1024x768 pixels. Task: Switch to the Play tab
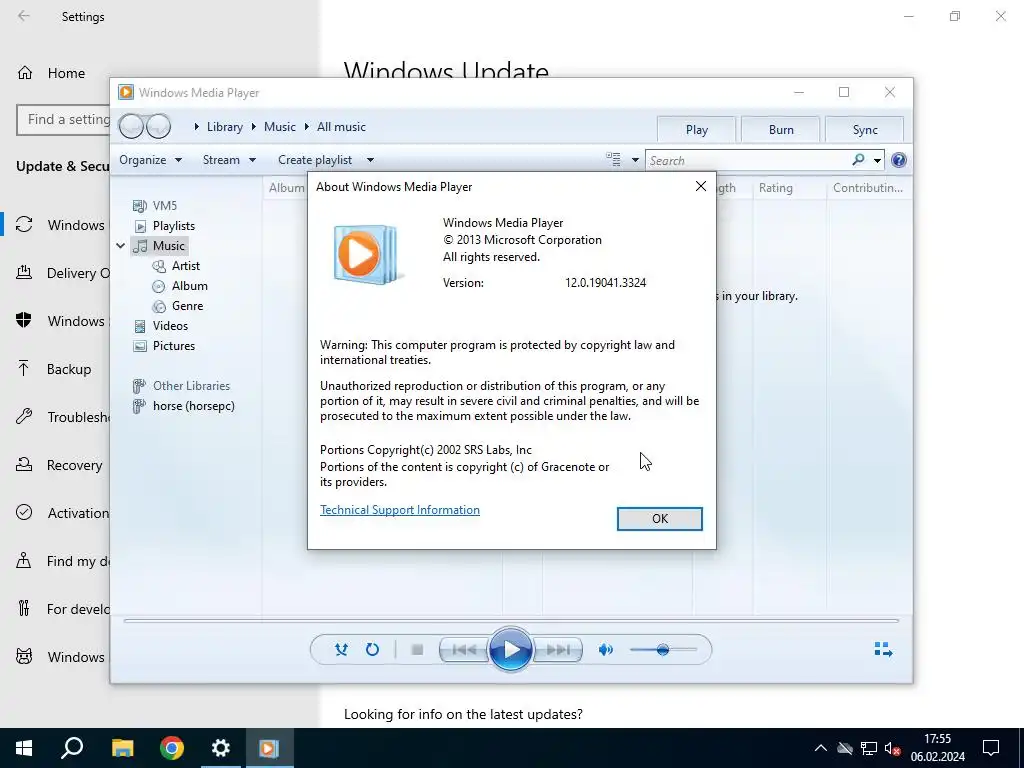[697, 129]
